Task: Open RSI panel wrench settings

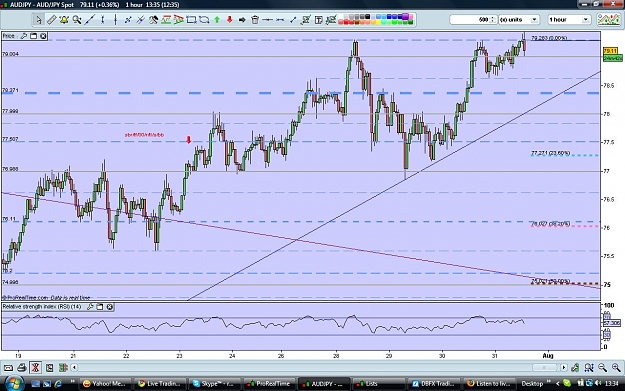Action: click(90, 307)
